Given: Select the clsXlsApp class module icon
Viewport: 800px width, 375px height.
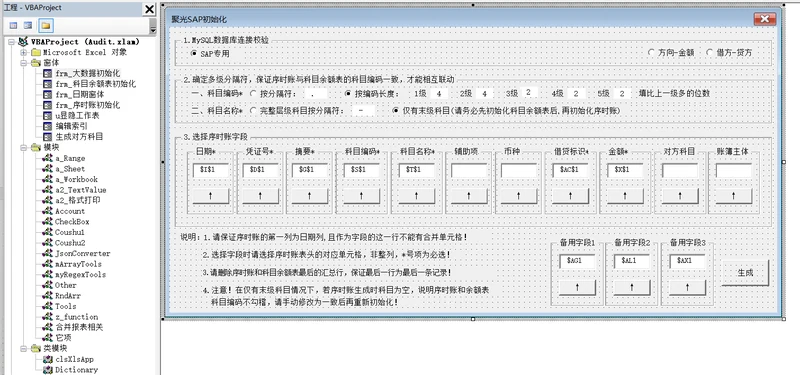Looking at the screenshot, I should [47, 359].
